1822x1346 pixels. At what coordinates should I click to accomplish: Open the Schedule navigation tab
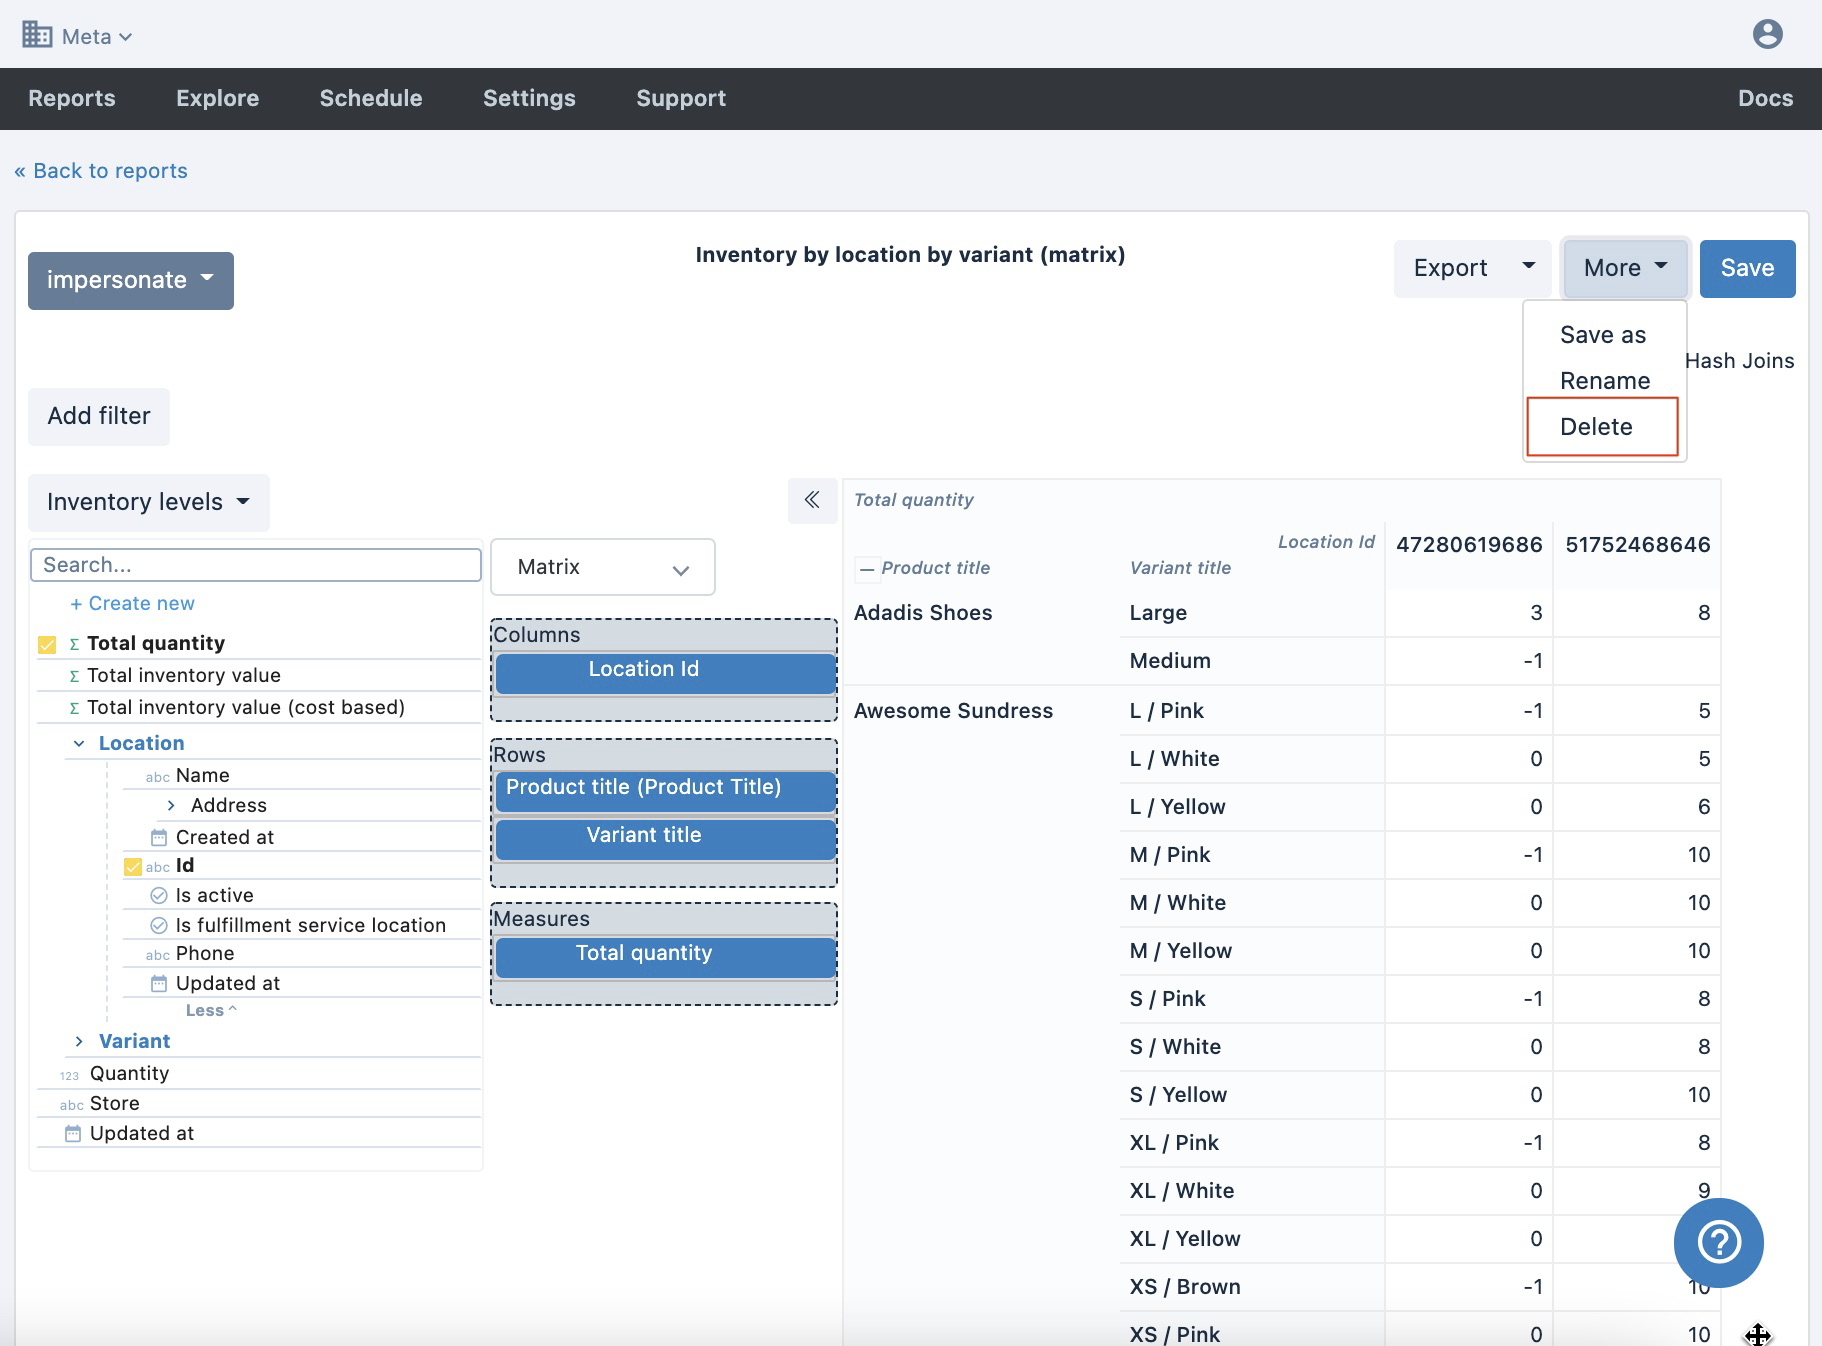coord(370,98)
